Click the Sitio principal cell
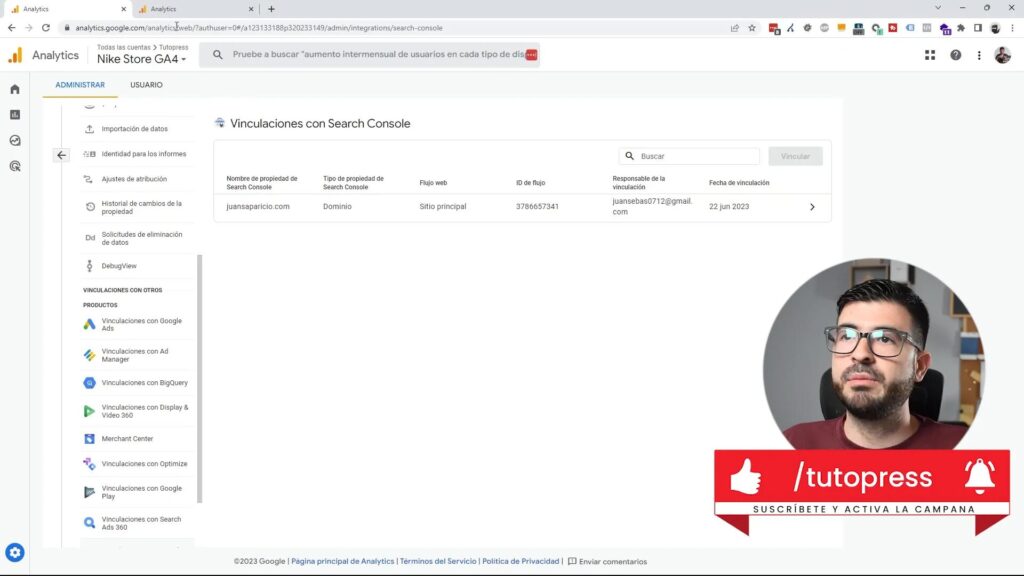Screen dimensions: 1024x576 [443, 206]
